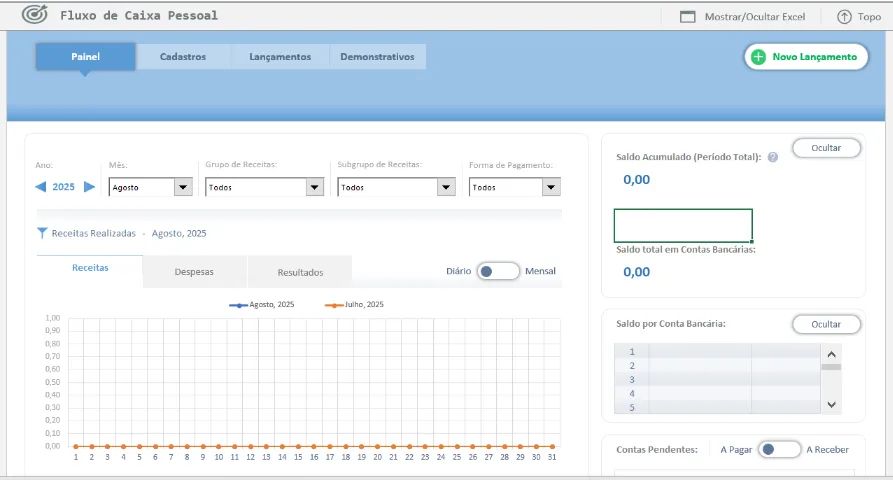Viewport: 893px width, 480px height.
Task: Click the help question mark icon
Action: 773,157
